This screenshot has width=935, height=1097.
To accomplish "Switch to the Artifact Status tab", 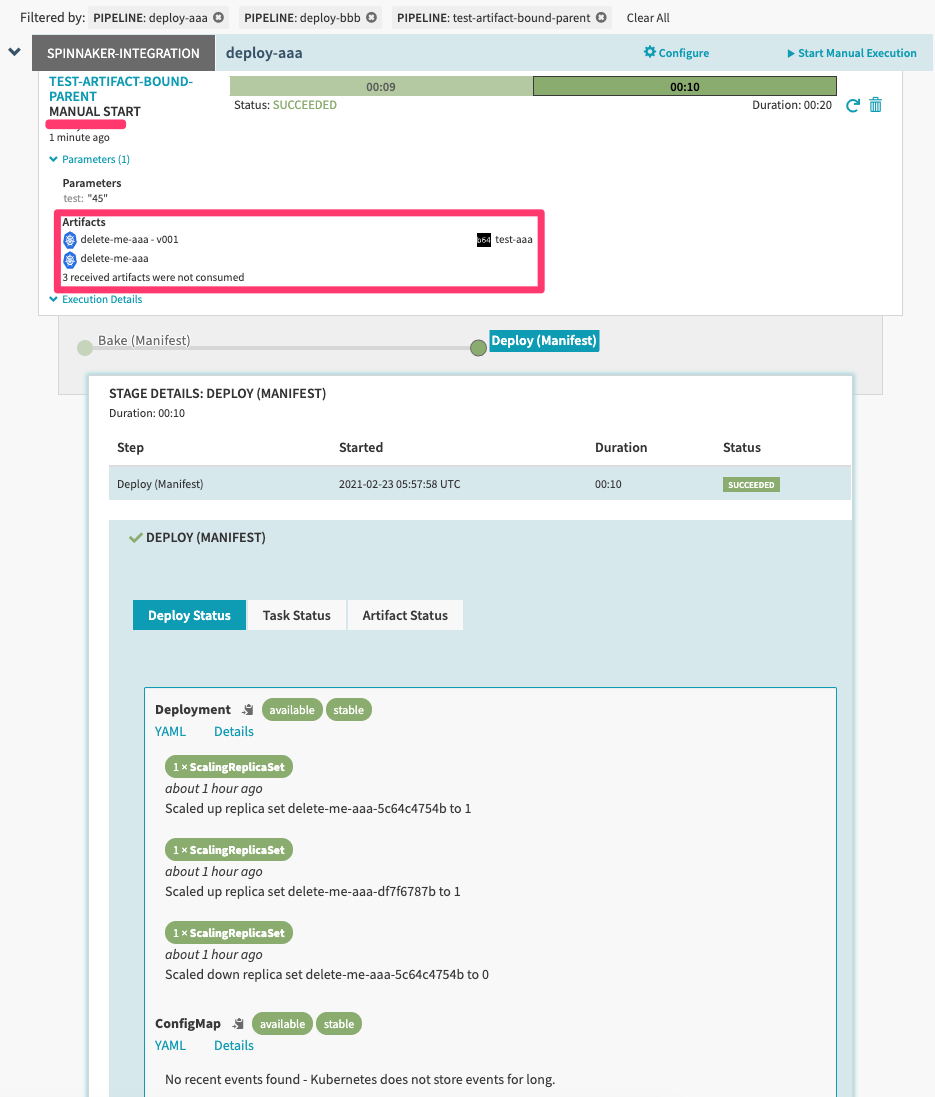I will [x=405, y=615].
